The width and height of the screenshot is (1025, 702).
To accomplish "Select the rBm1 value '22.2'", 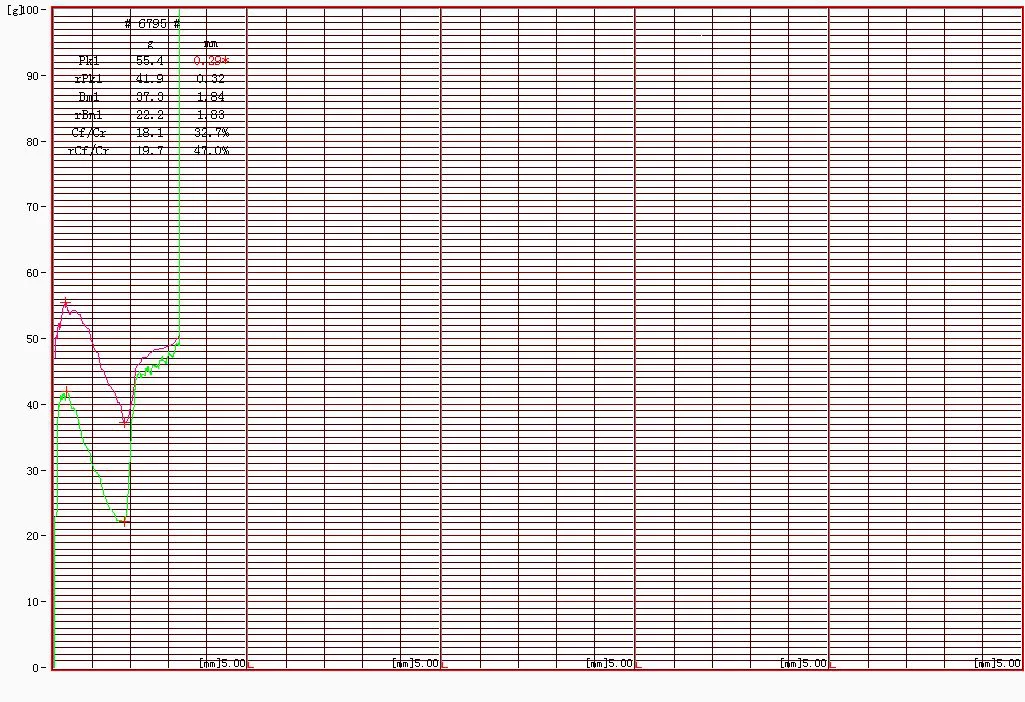I will click(x=150, y=115).
